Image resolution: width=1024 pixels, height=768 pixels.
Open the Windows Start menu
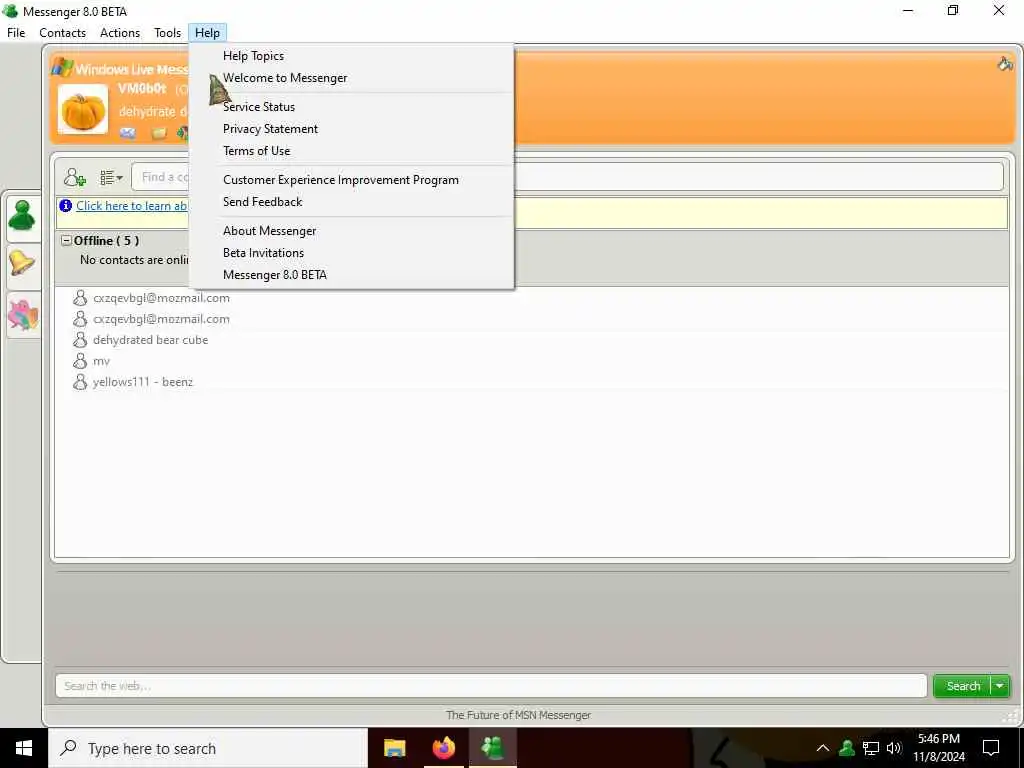24,748
